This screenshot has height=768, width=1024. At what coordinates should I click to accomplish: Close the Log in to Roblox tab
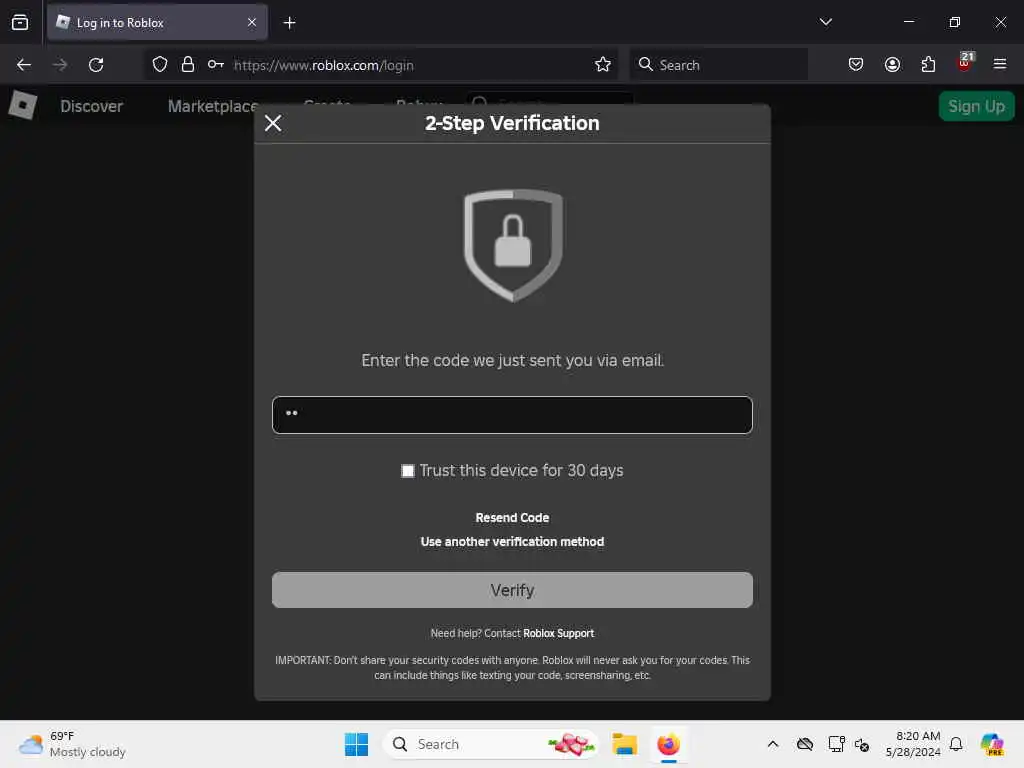(x=252, y=22)
